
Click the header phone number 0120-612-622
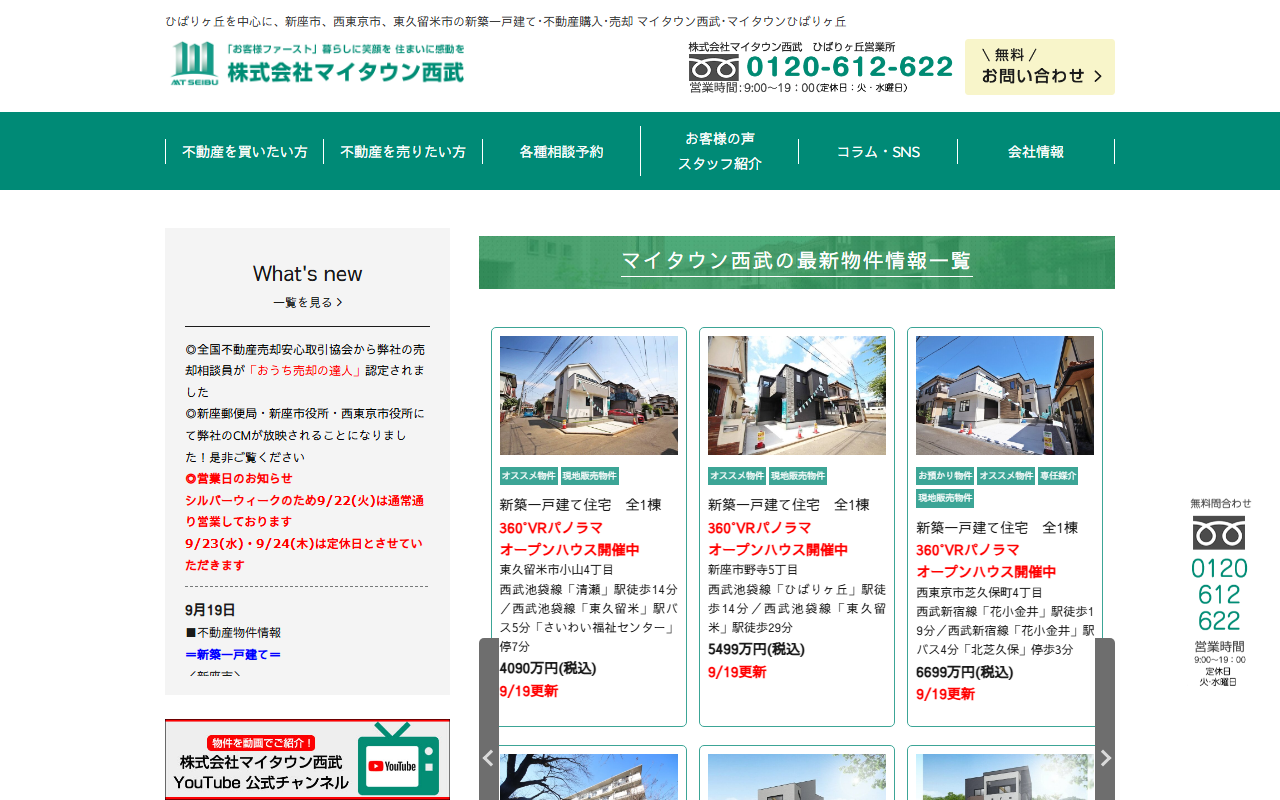(x=850, y=67)
